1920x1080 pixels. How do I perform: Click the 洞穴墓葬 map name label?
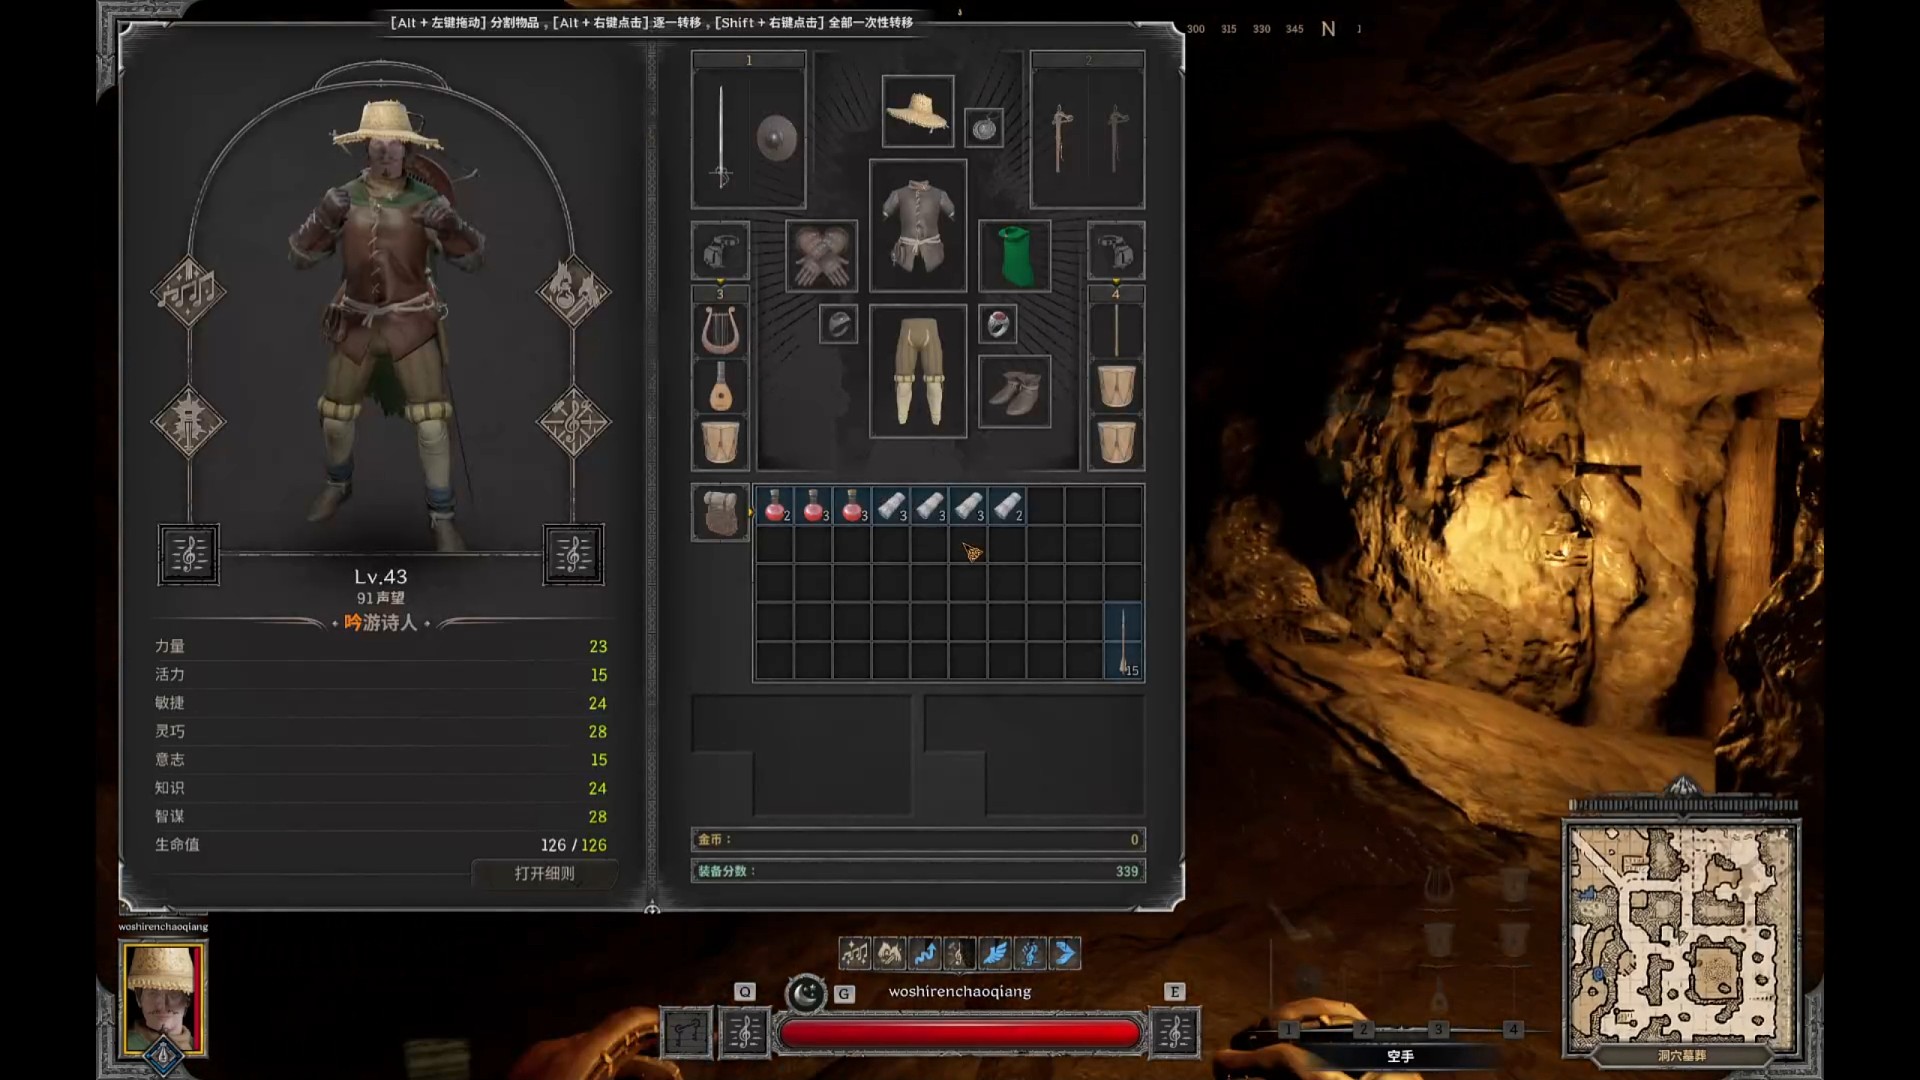pyautogui.click(x=1682, y=1056)
